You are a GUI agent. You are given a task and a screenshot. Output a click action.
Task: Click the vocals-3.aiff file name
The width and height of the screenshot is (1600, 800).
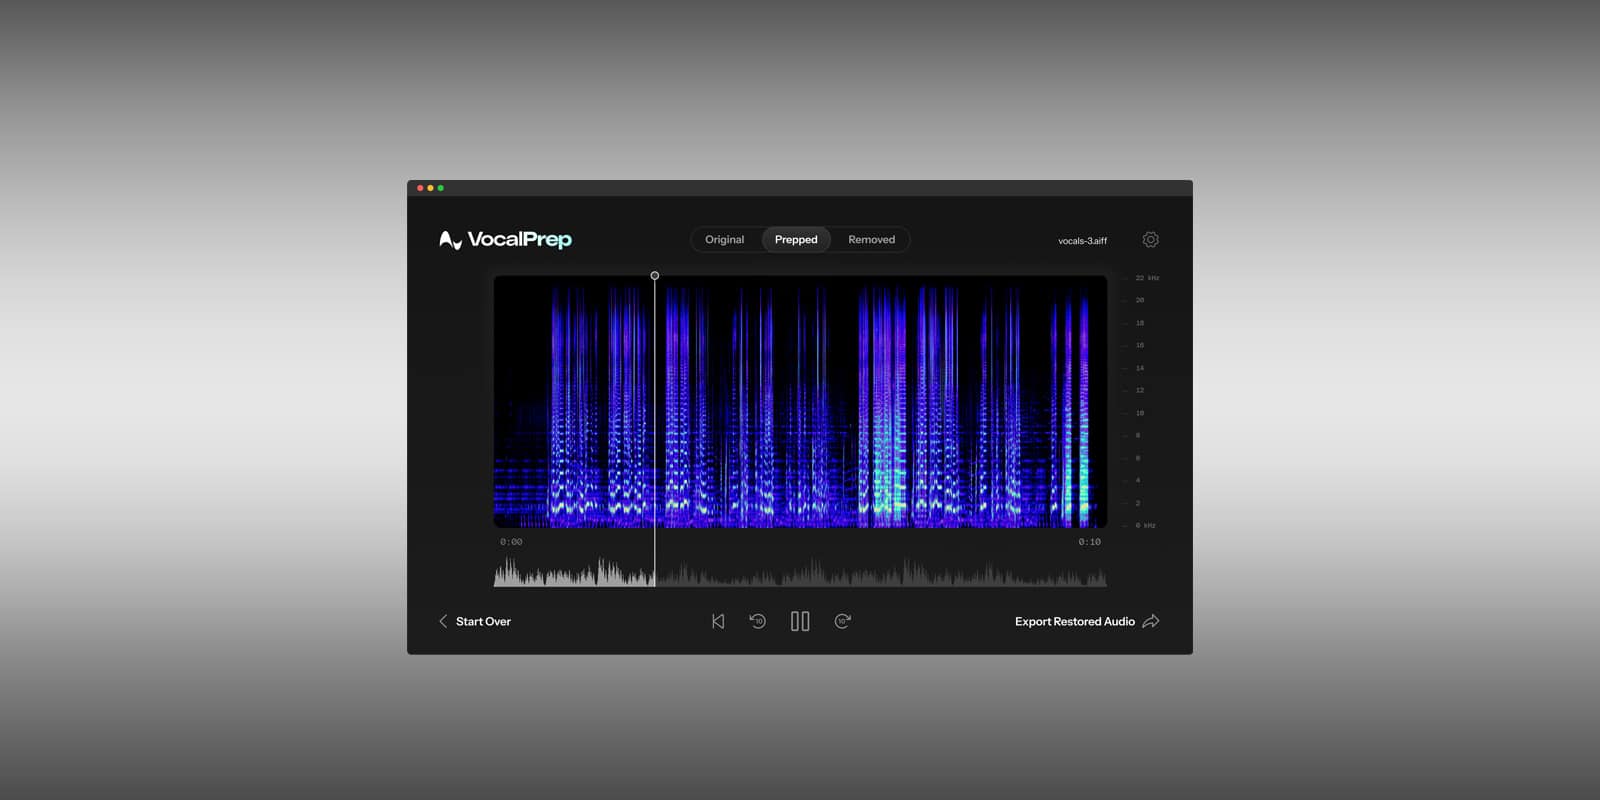click(x=1083, y=241)
